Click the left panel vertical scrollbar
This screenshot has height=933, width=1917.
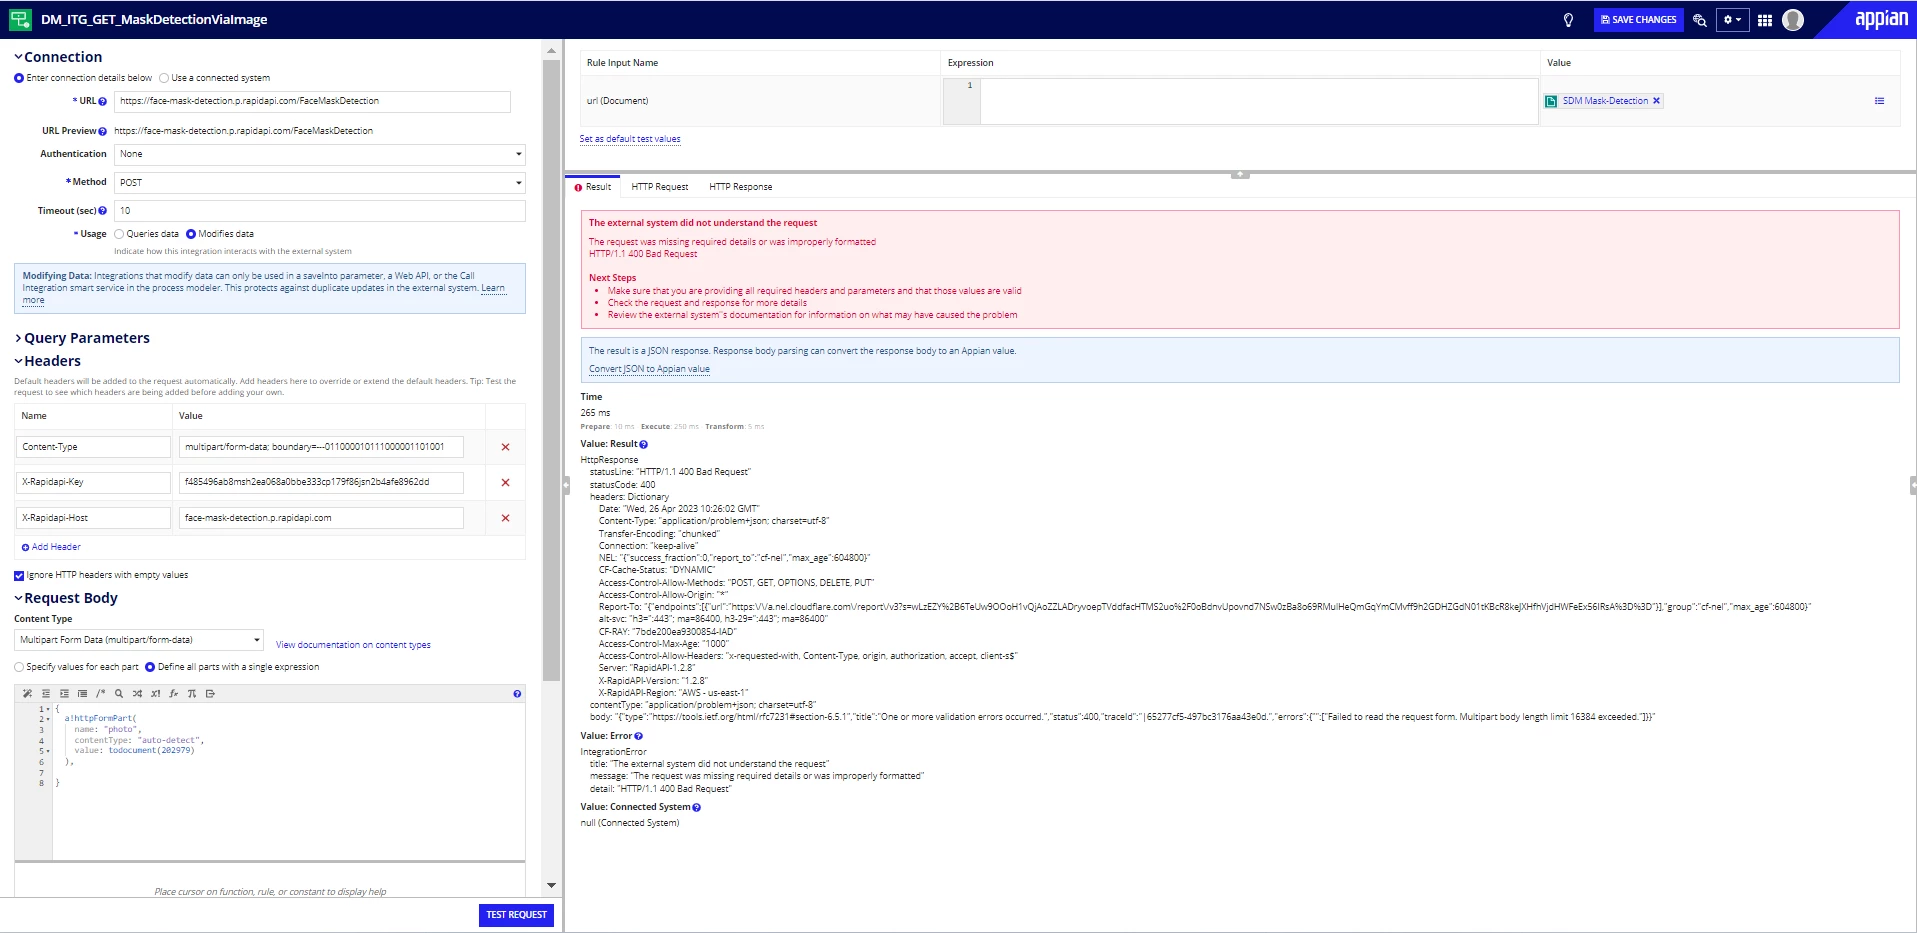(x=551, y=370)
